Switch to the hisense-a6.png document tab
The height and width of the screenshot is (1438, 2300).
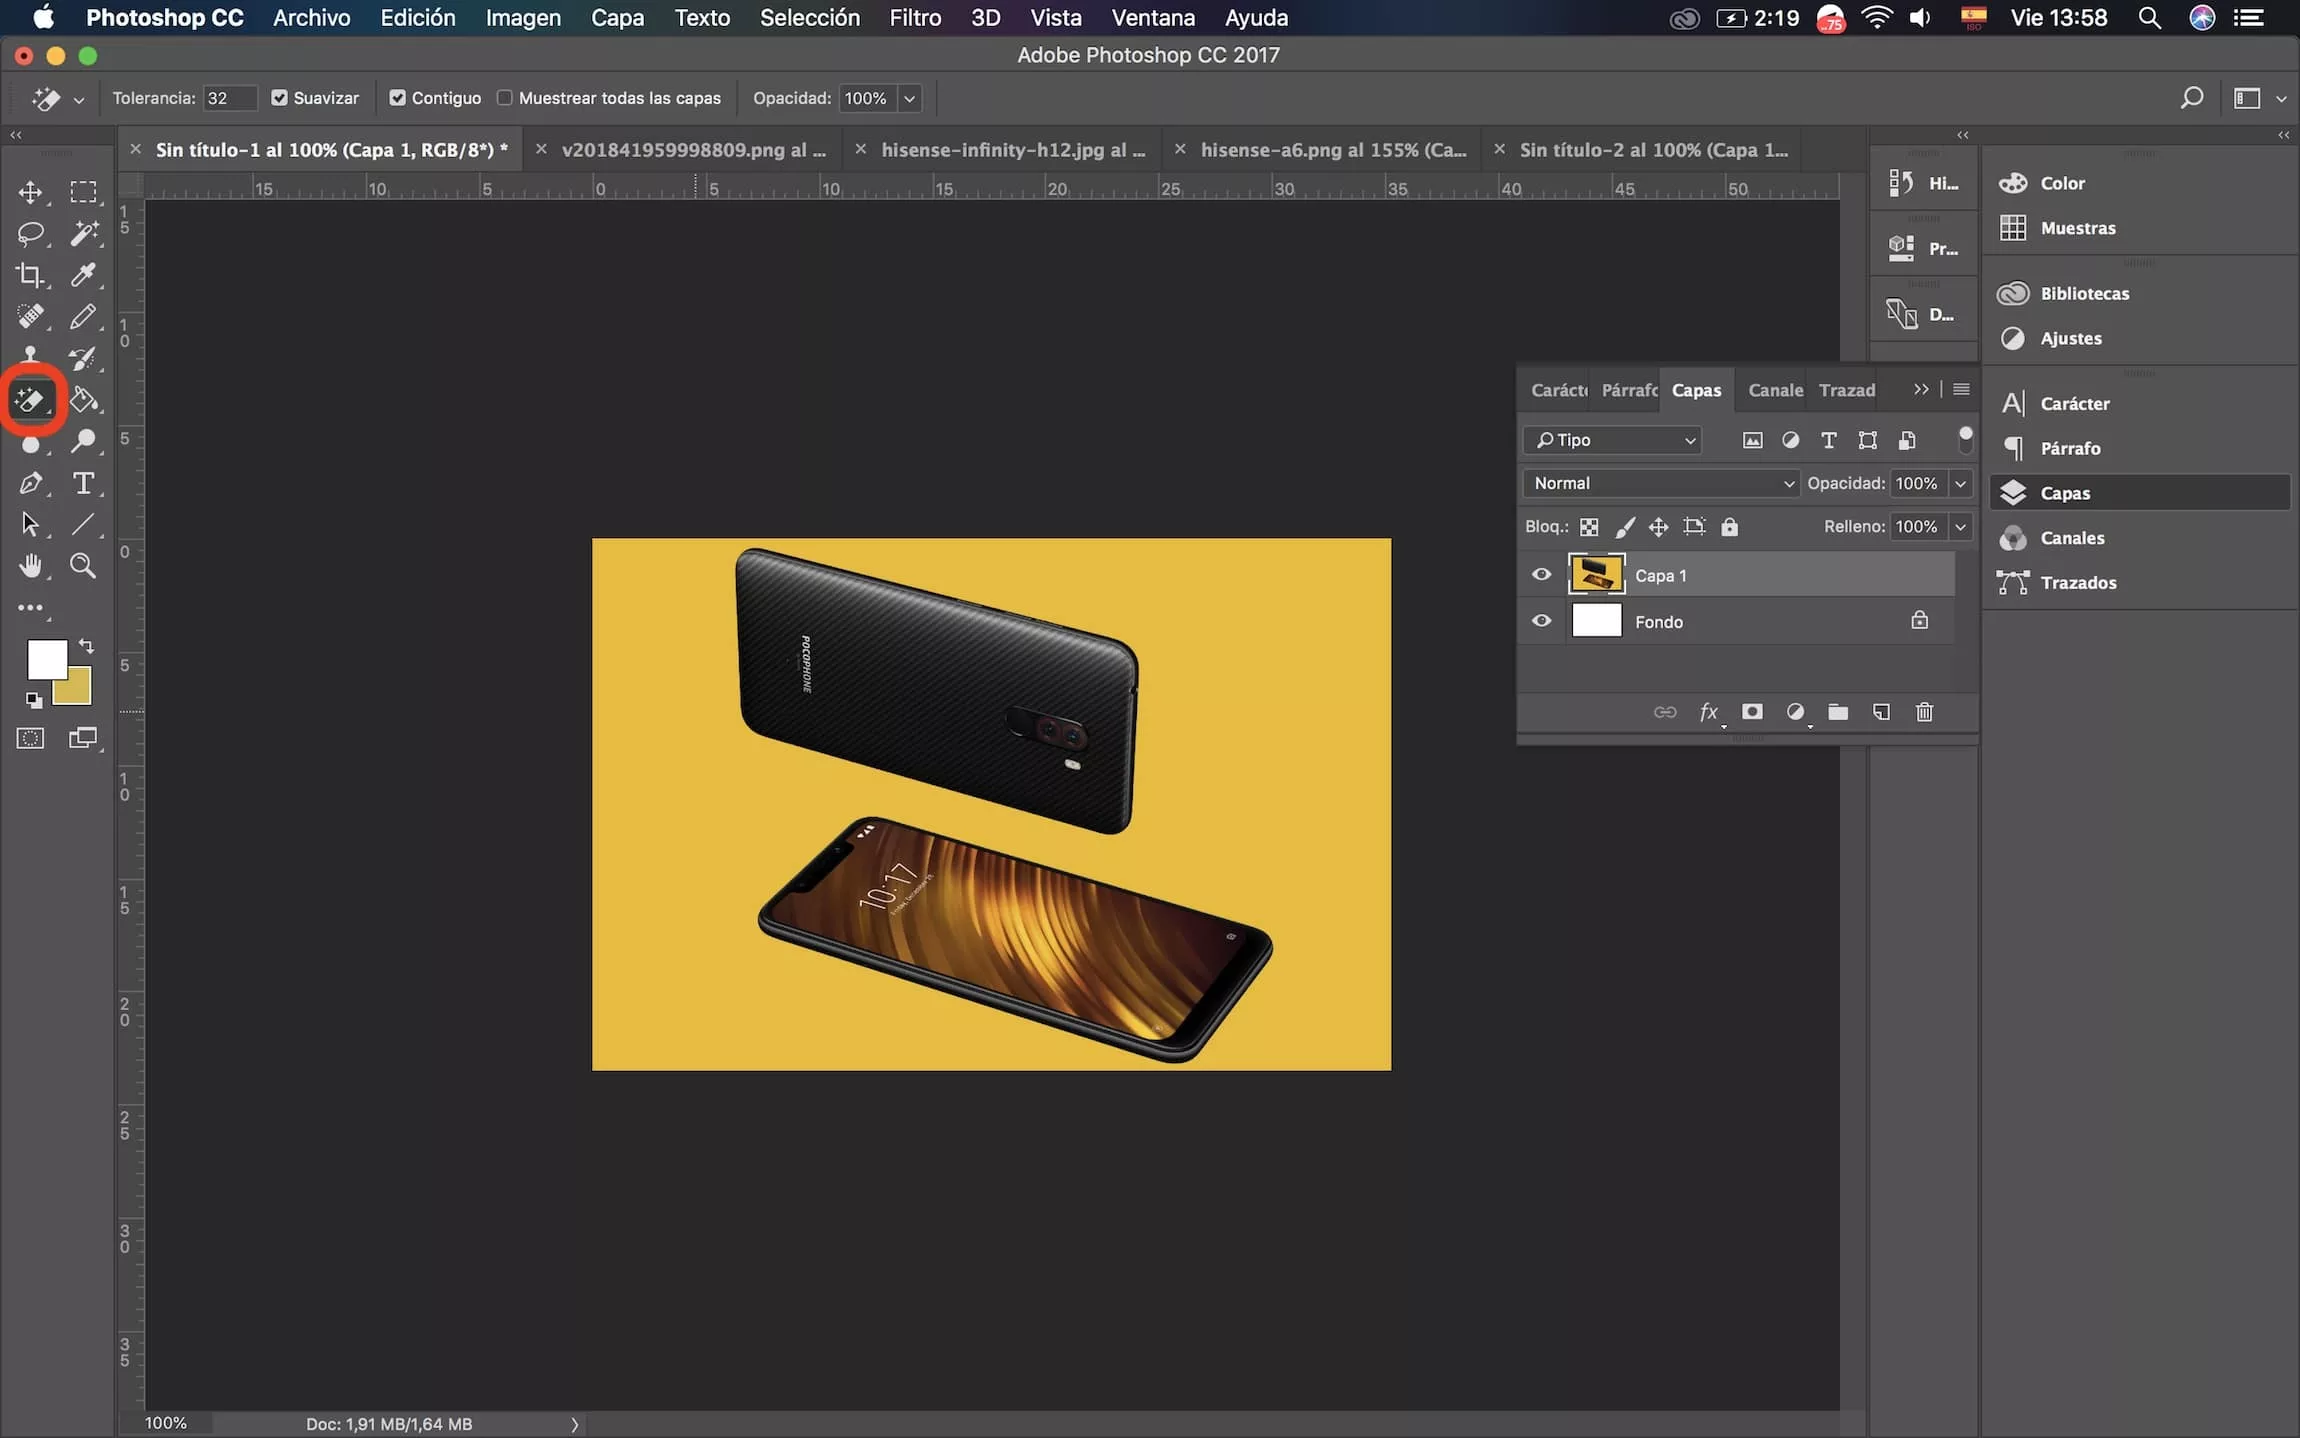1332,150
